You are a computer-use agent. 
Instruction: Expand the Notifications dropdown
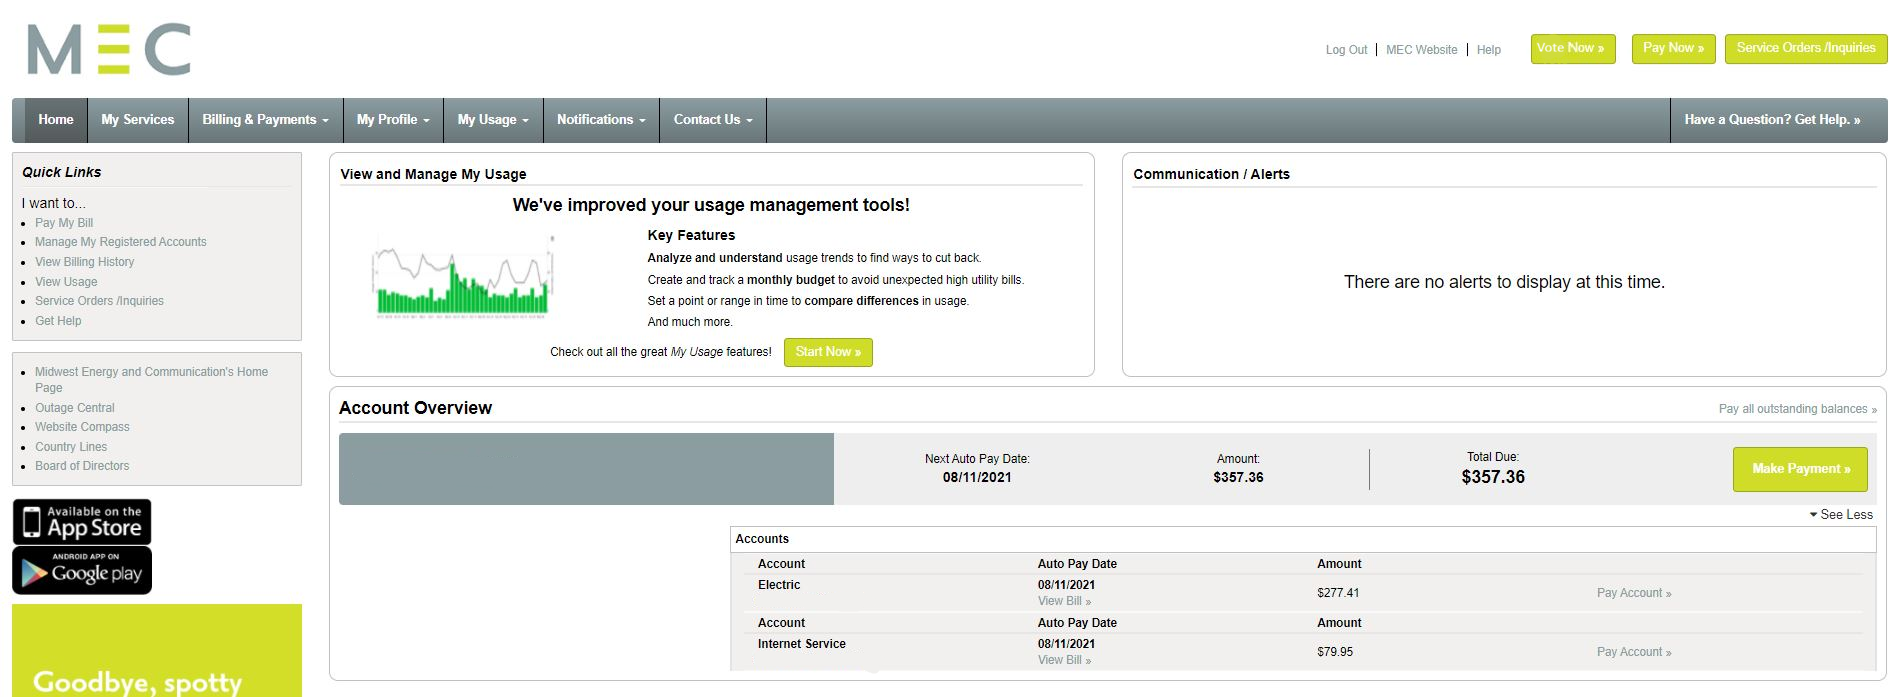(x=602, y=120)
